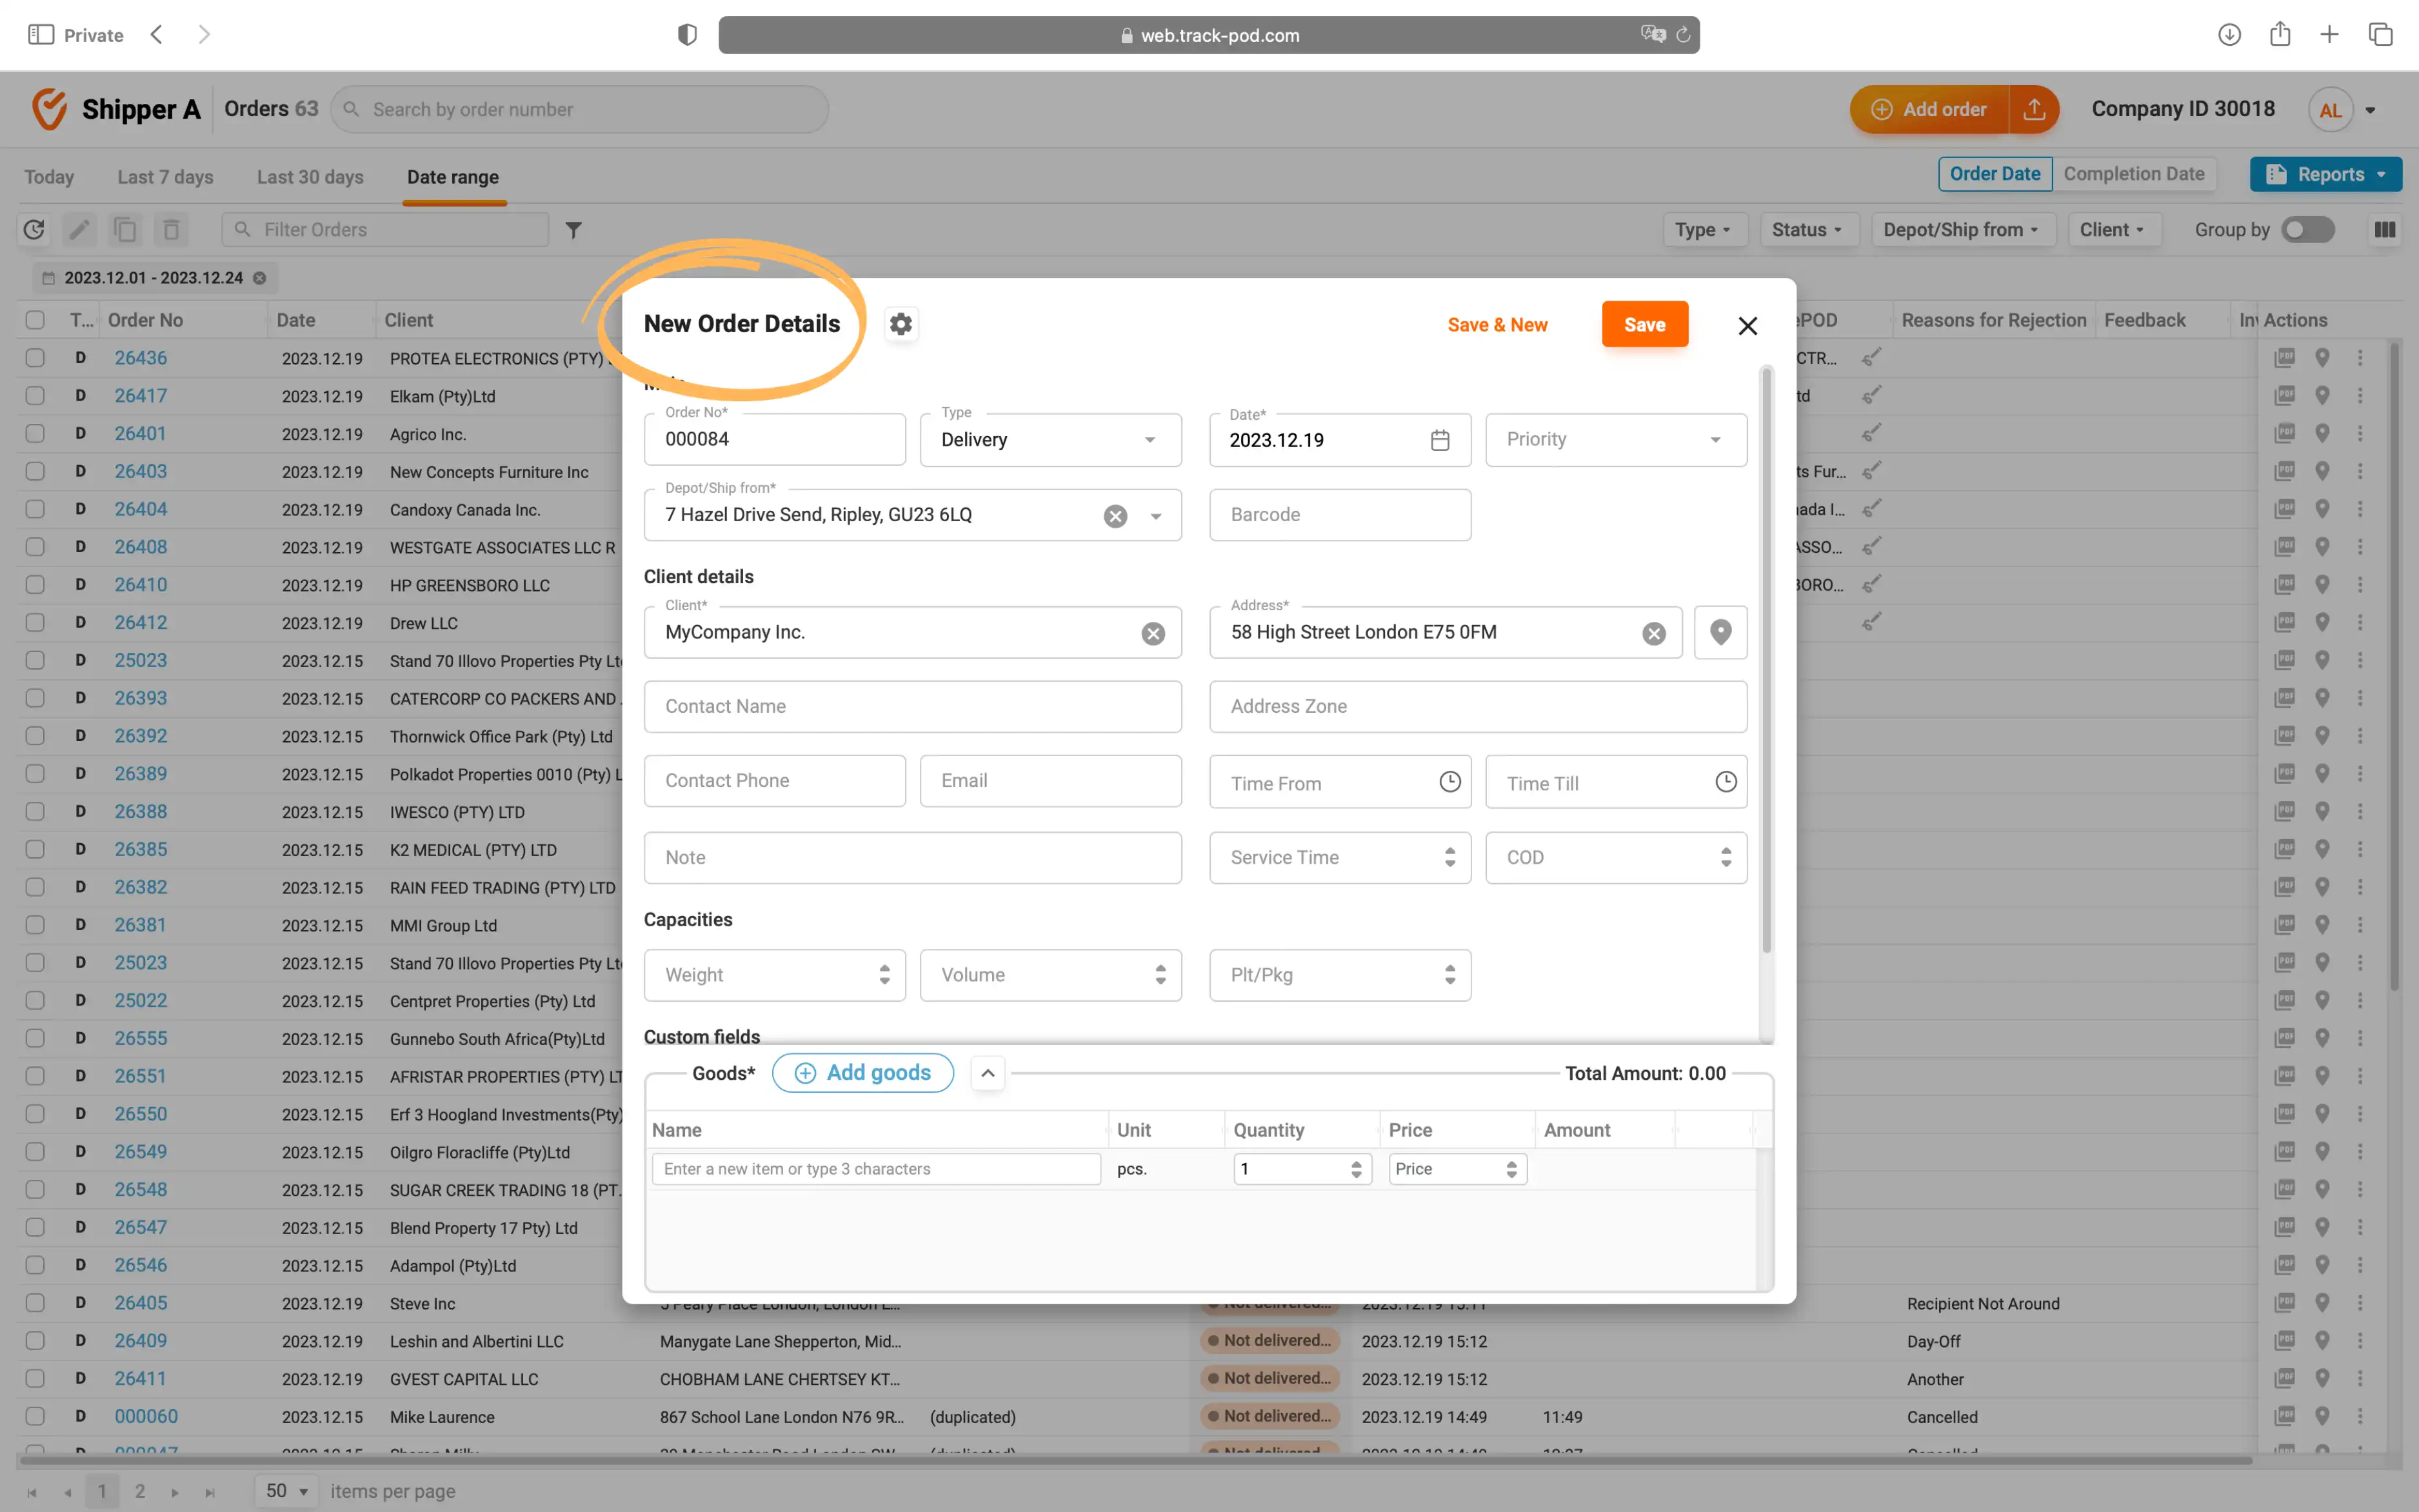Open the Time Till clock picker
This screenshot has width=2419, height=1512.
click(1726, 782)
